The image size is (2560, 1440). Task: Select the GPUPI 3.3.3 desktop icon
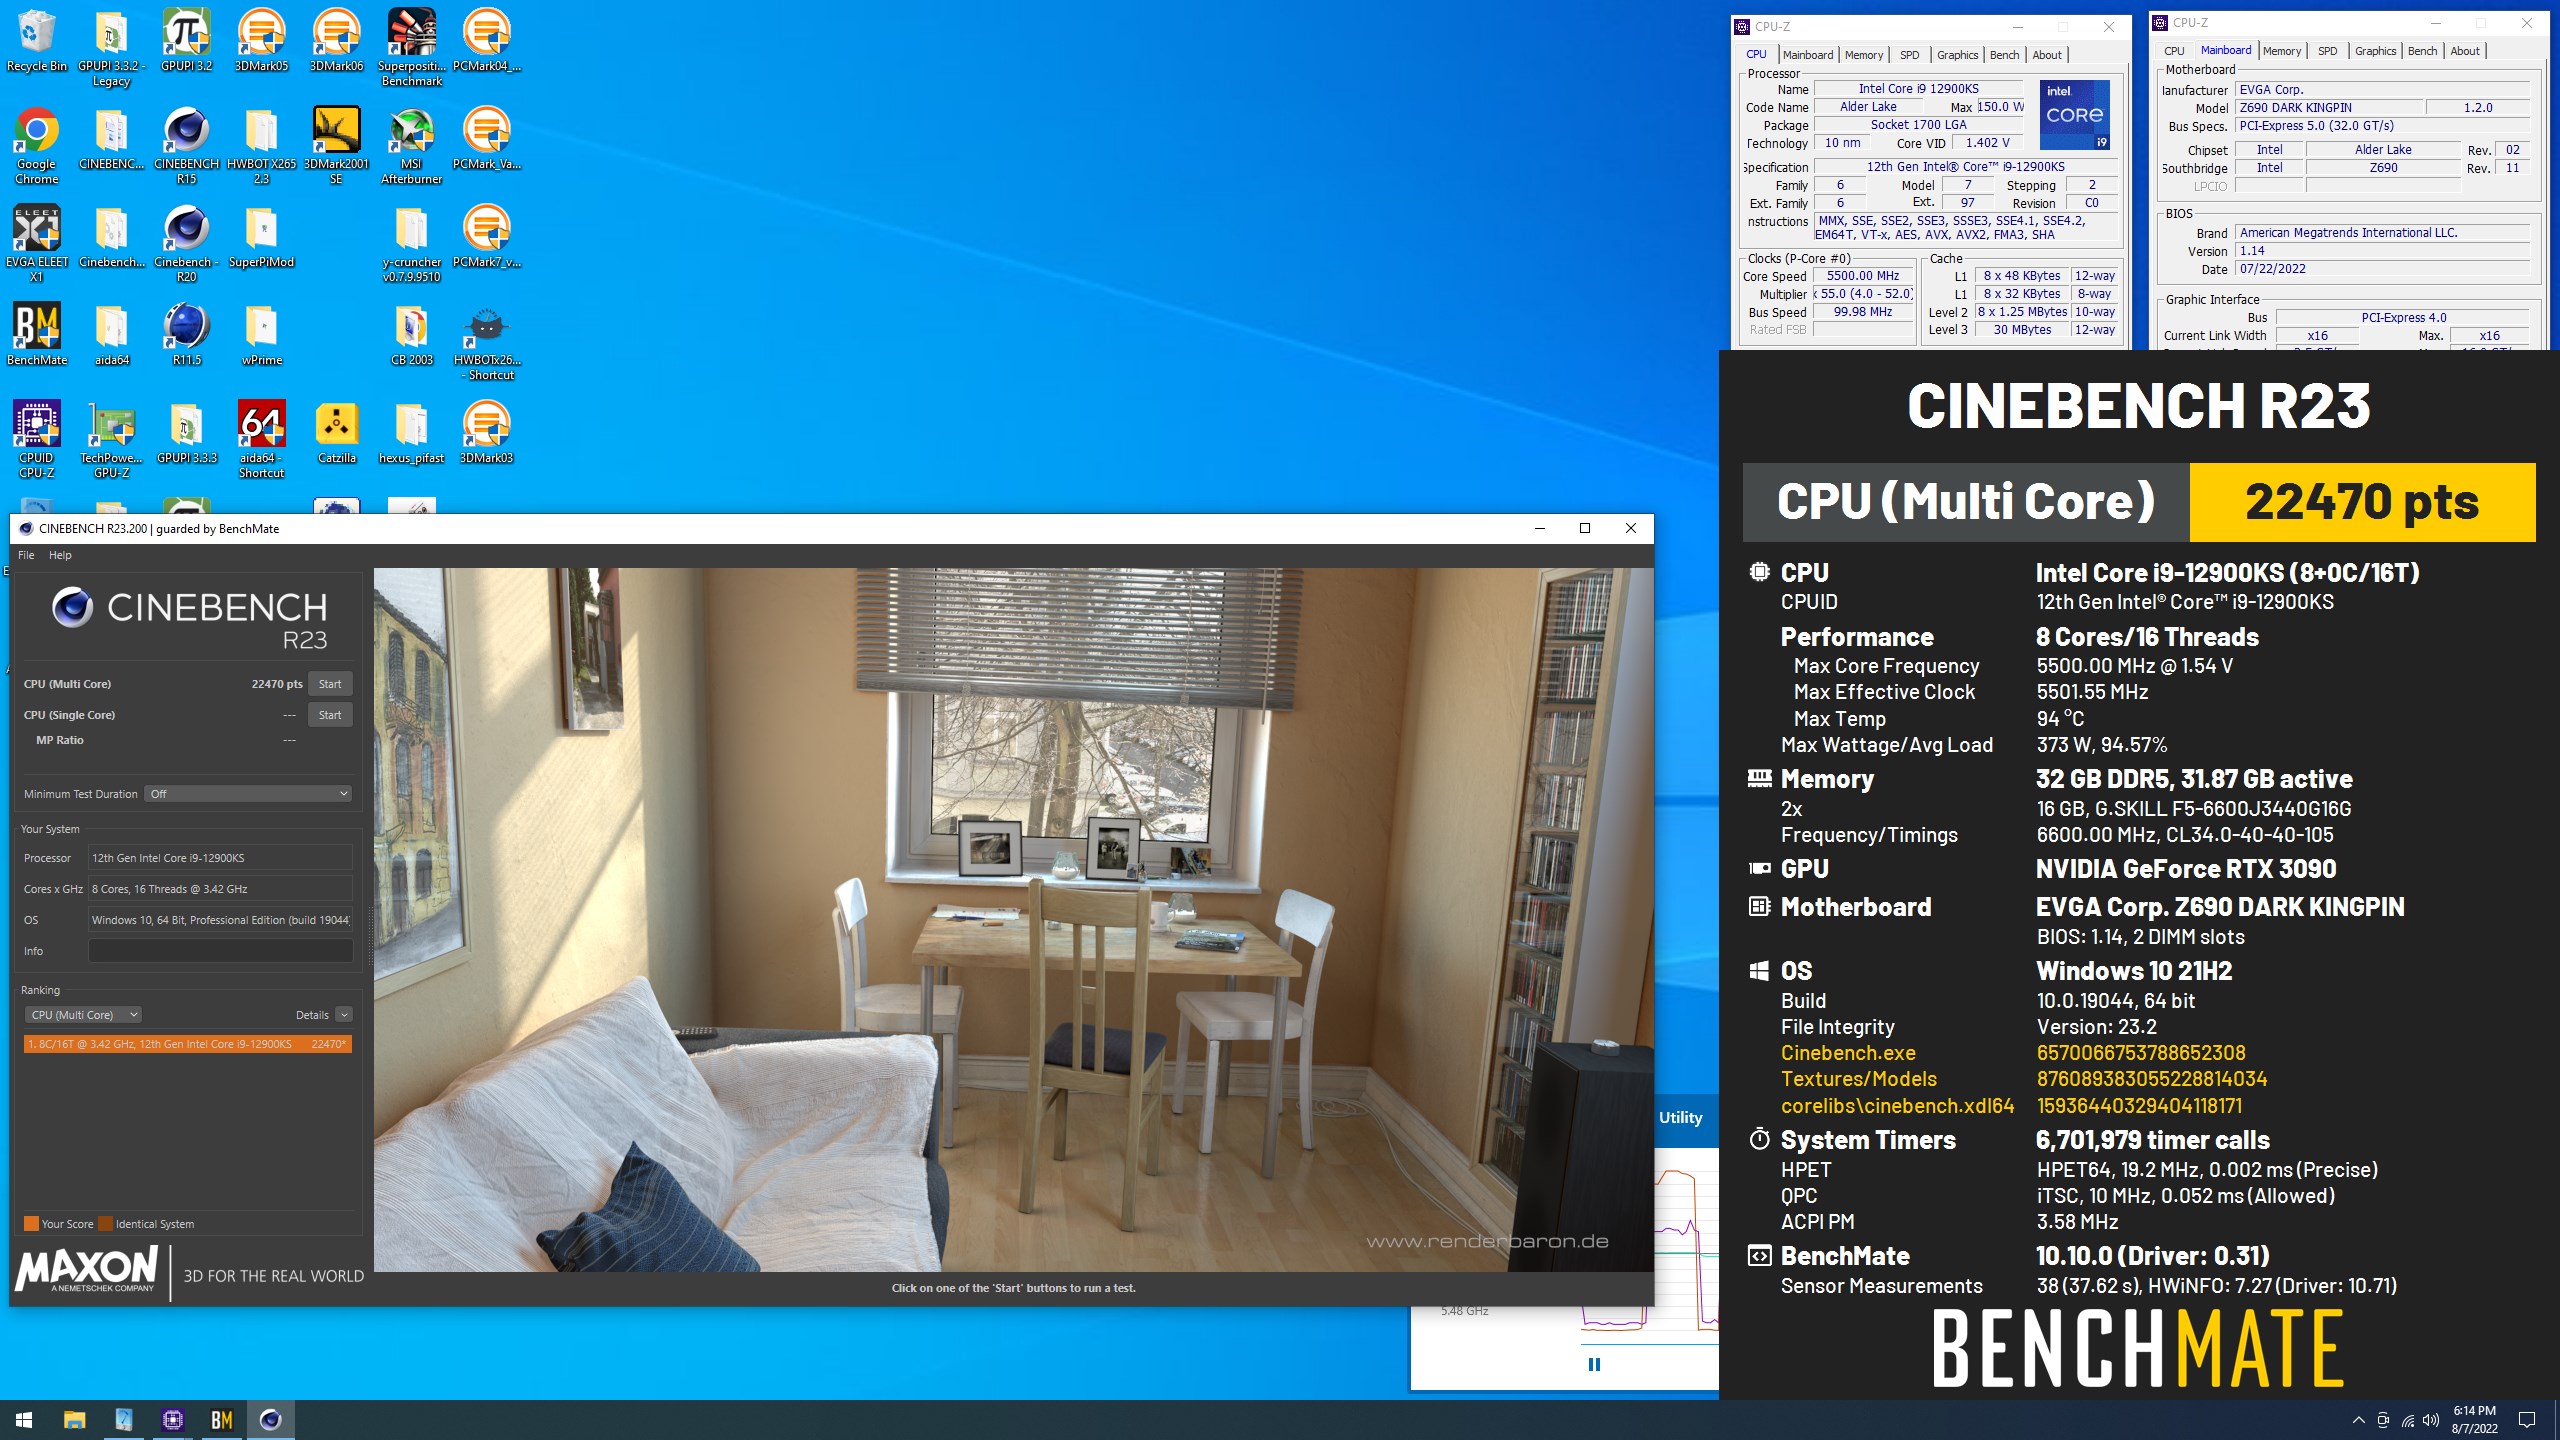tap(187, 433)
